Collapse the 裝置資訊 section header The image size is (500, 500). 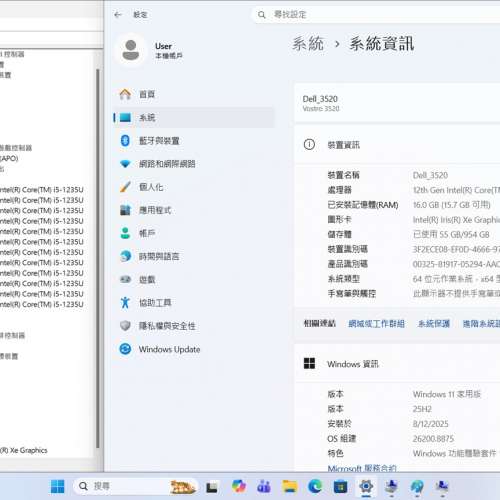tap(397, 145)
